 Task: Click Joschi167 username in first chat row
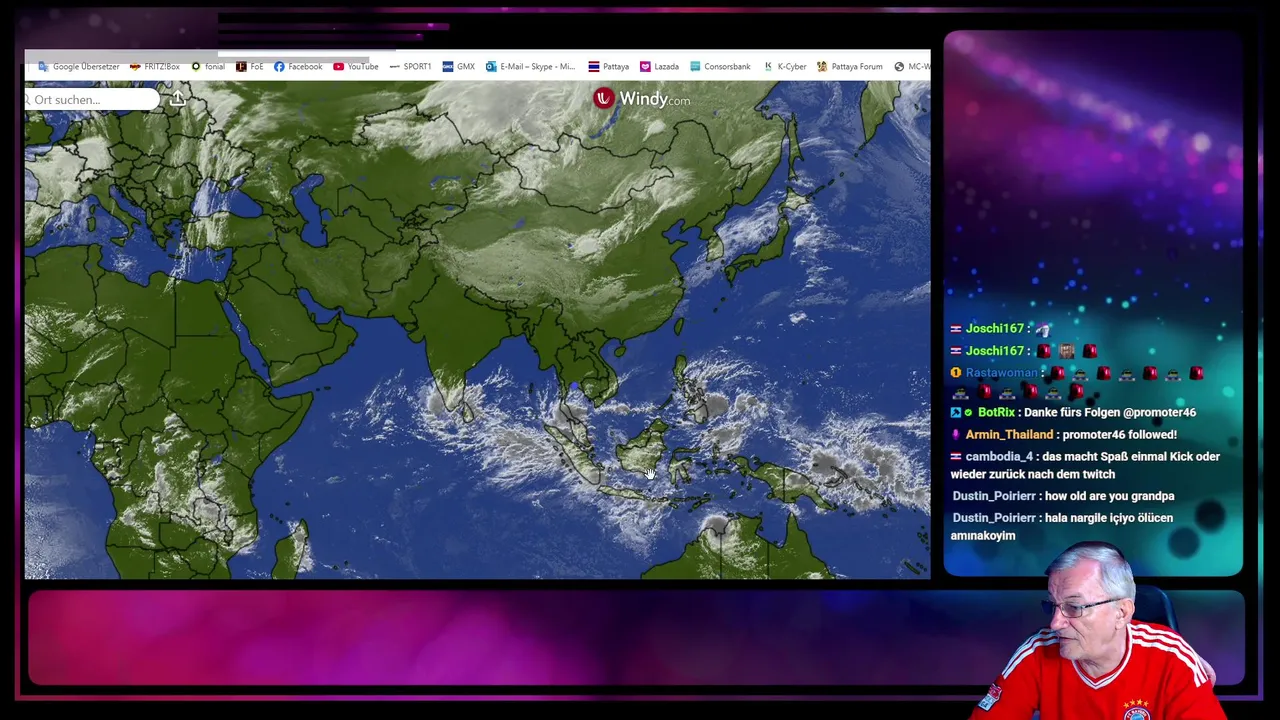click(994, 329)
